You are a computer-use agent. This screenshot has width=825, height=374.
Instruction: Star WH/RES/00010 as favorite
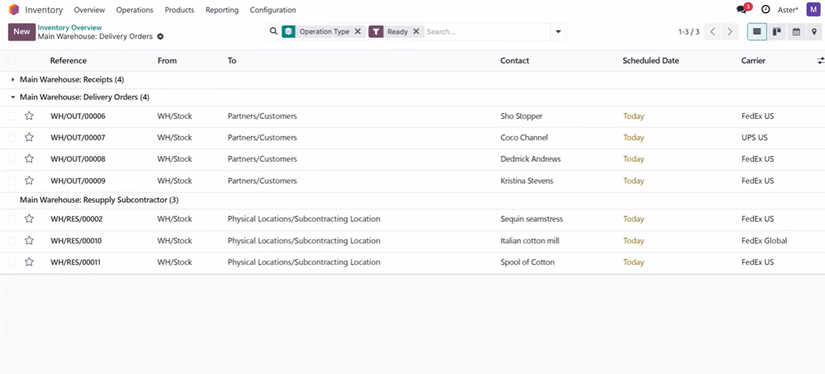29,240
